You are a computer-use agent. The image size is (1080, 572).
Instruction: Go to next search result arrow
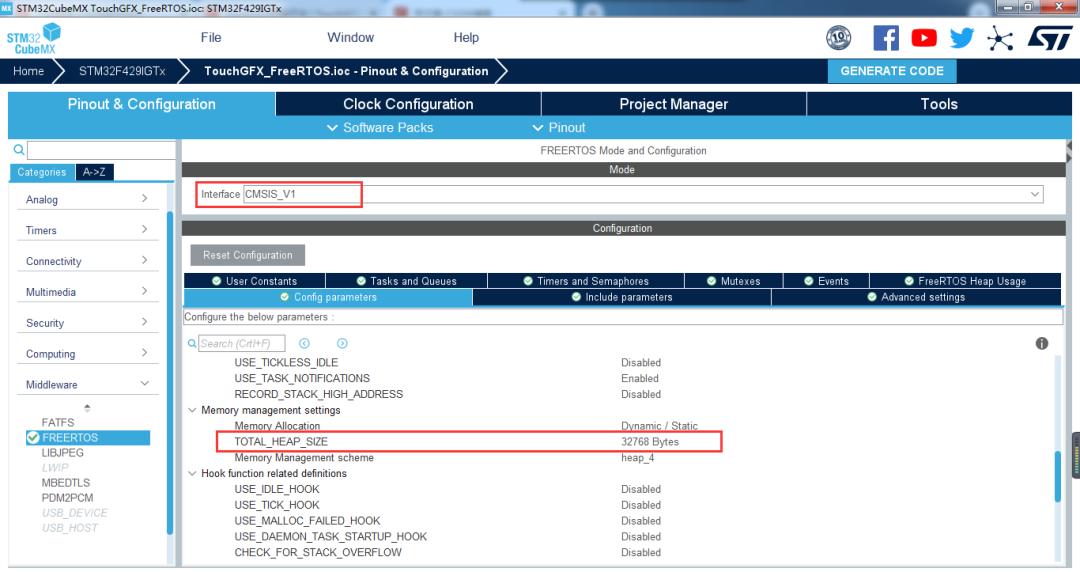point(342,343)
